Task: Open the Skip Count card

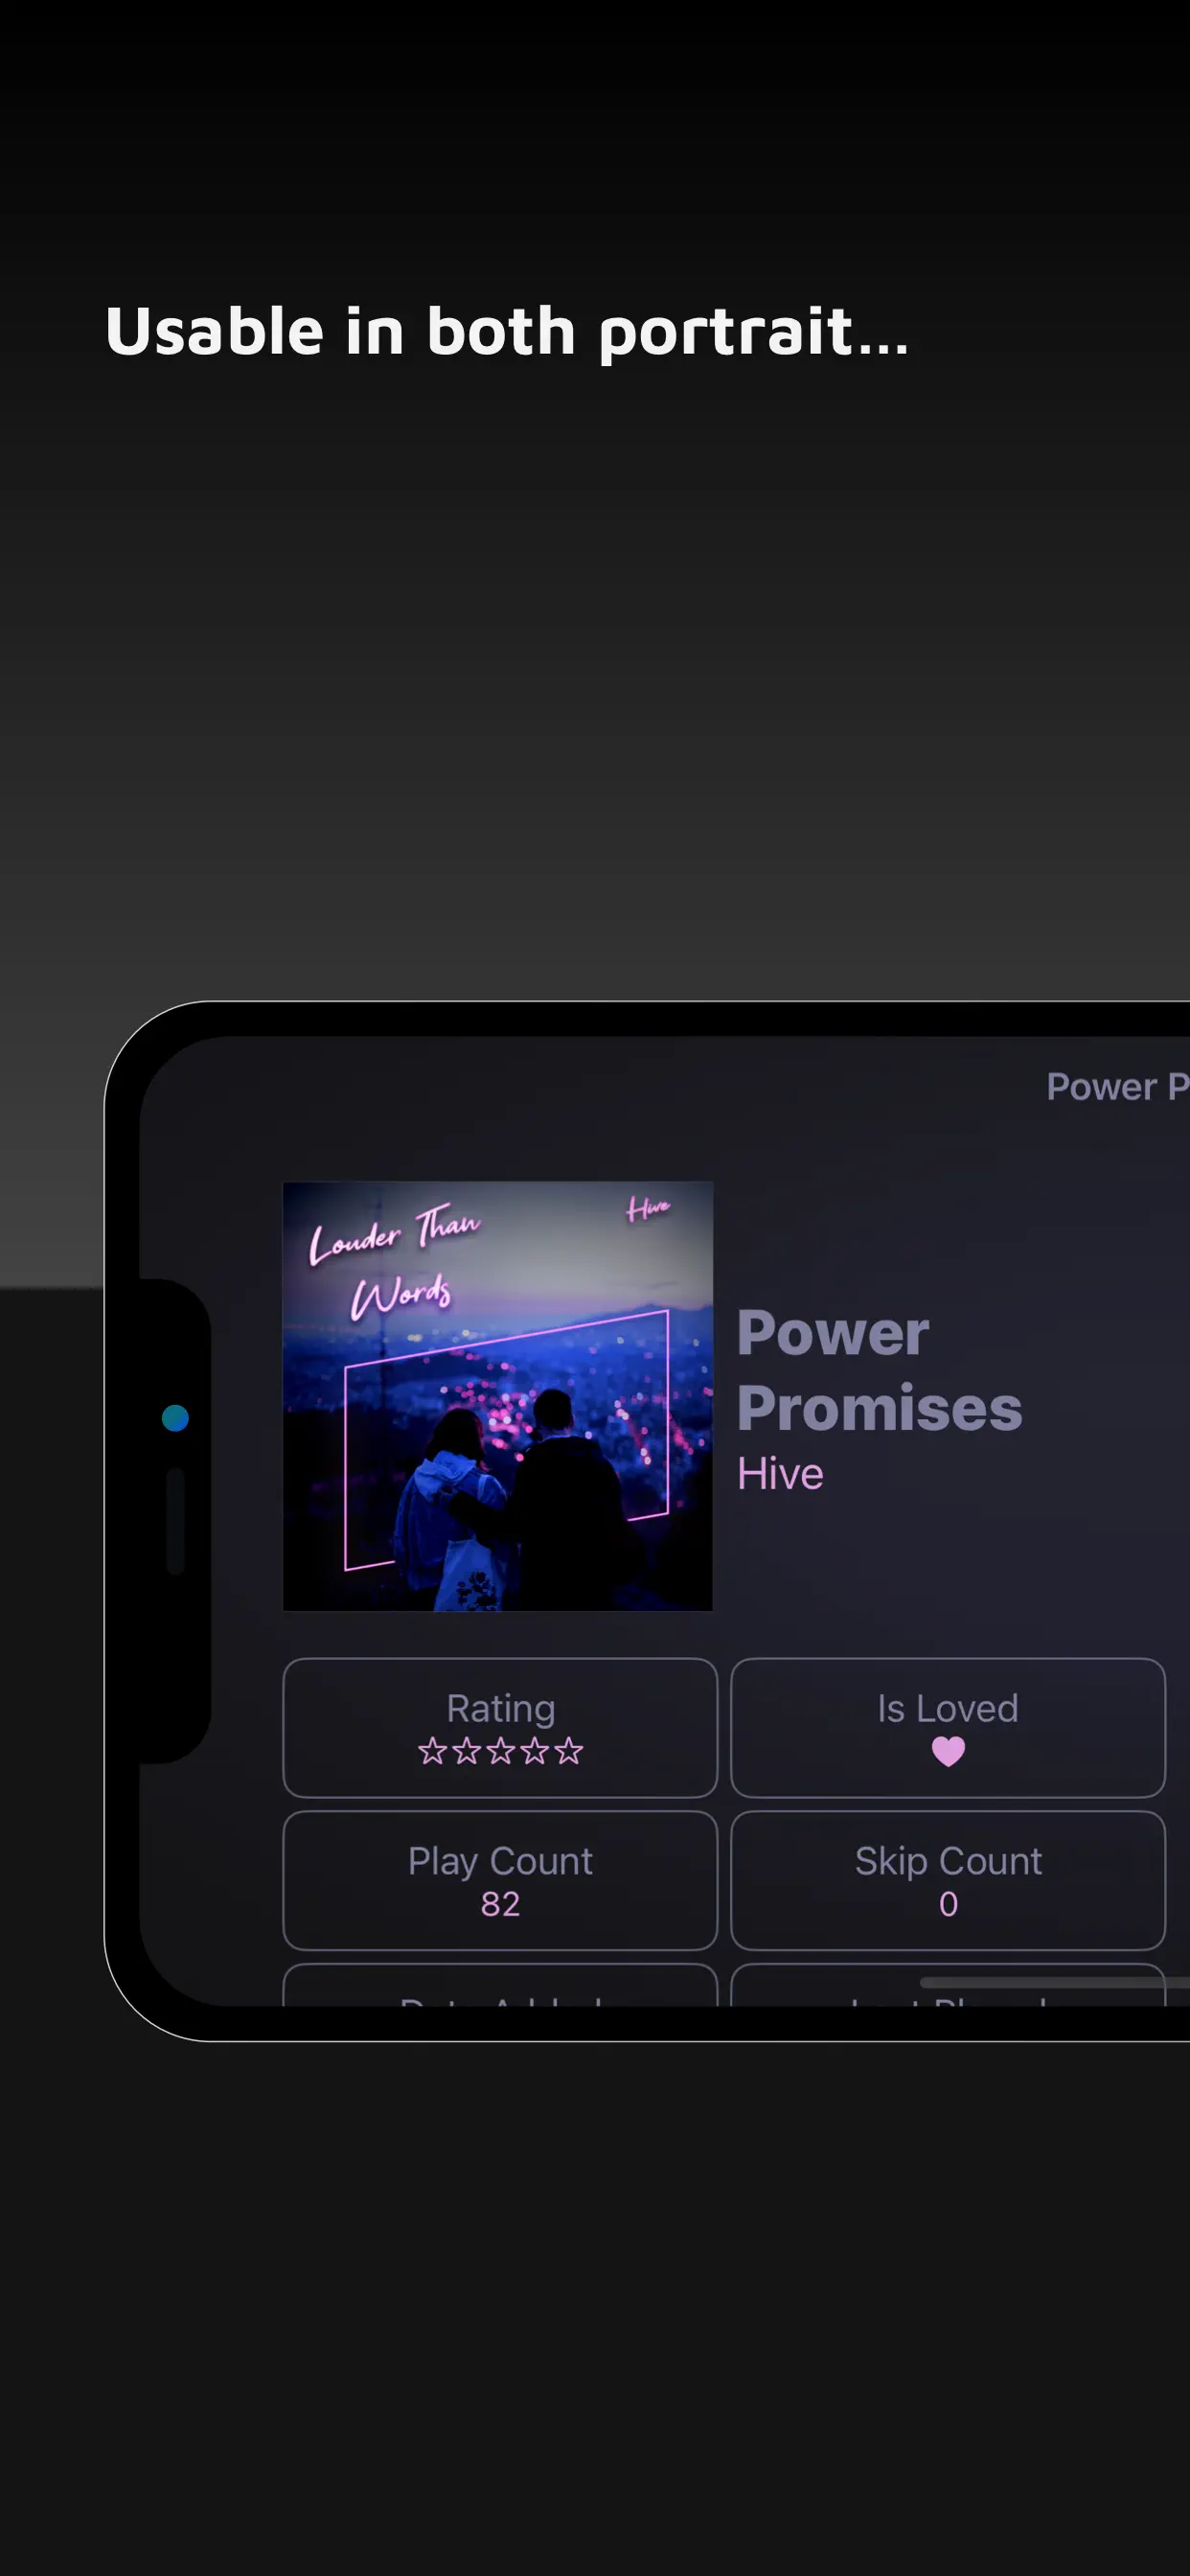Action: click(x=948, y=1880)
